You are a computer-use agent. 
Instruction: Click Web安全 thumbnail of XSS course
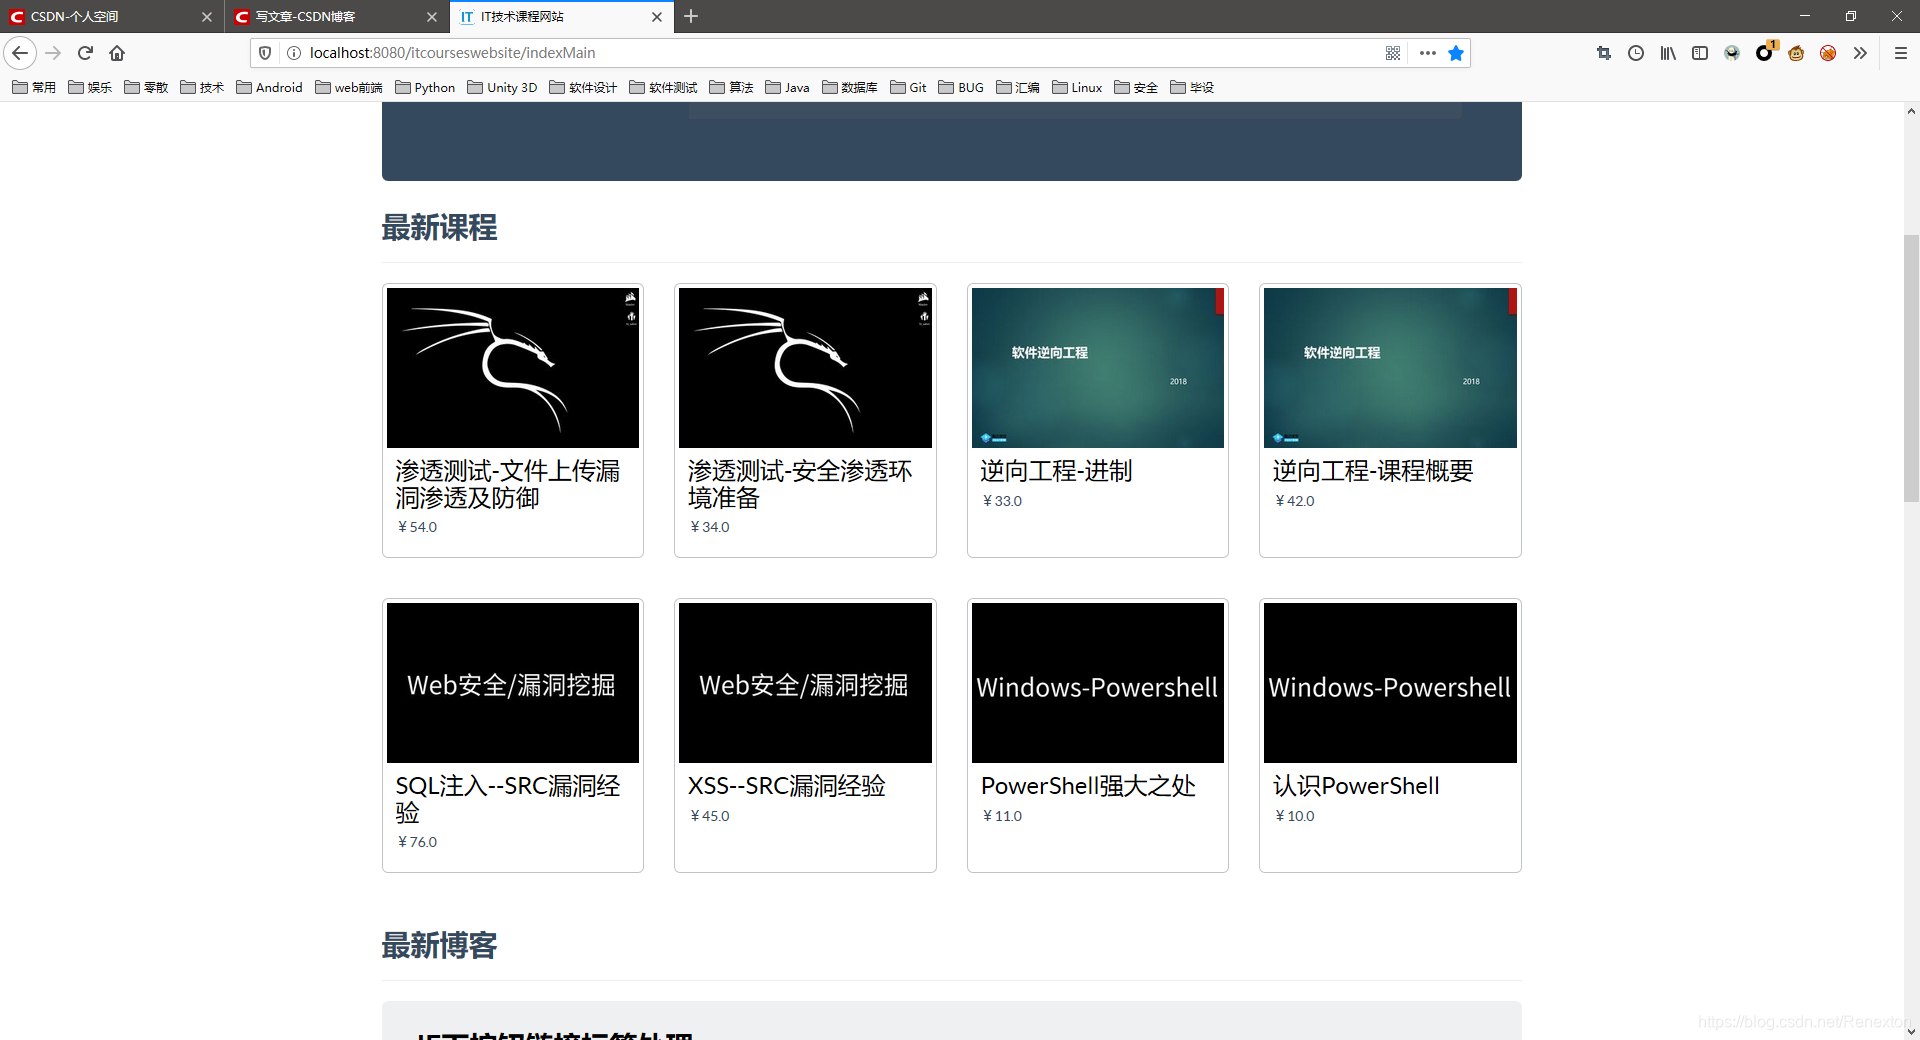click(x=805, y=683)
